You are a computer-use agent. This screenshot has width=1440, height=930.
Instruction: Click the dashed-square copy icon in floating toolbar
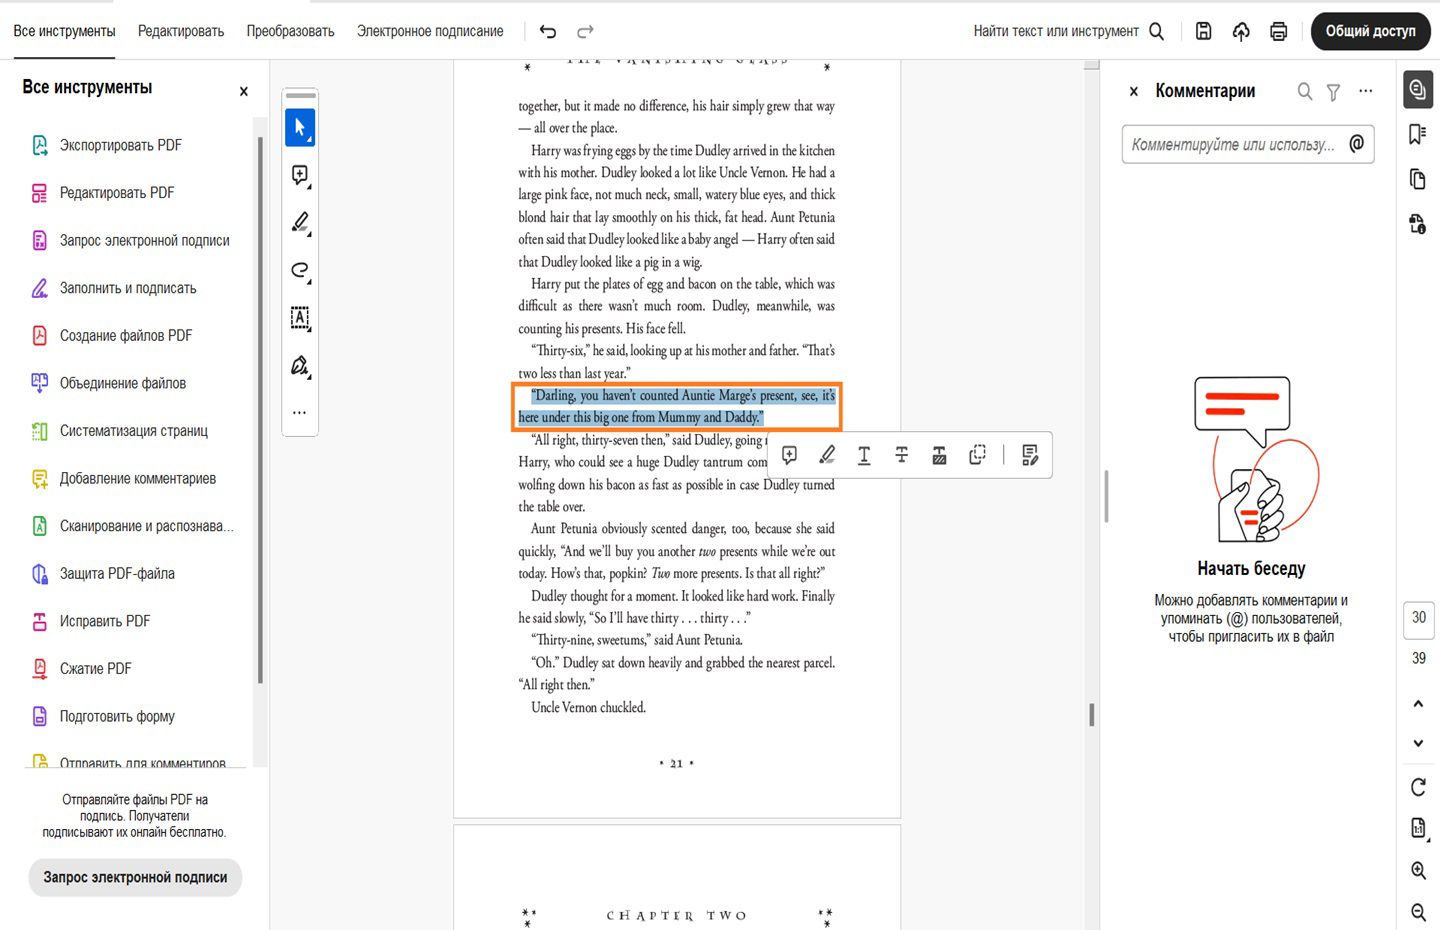click(x=977, y=456)
